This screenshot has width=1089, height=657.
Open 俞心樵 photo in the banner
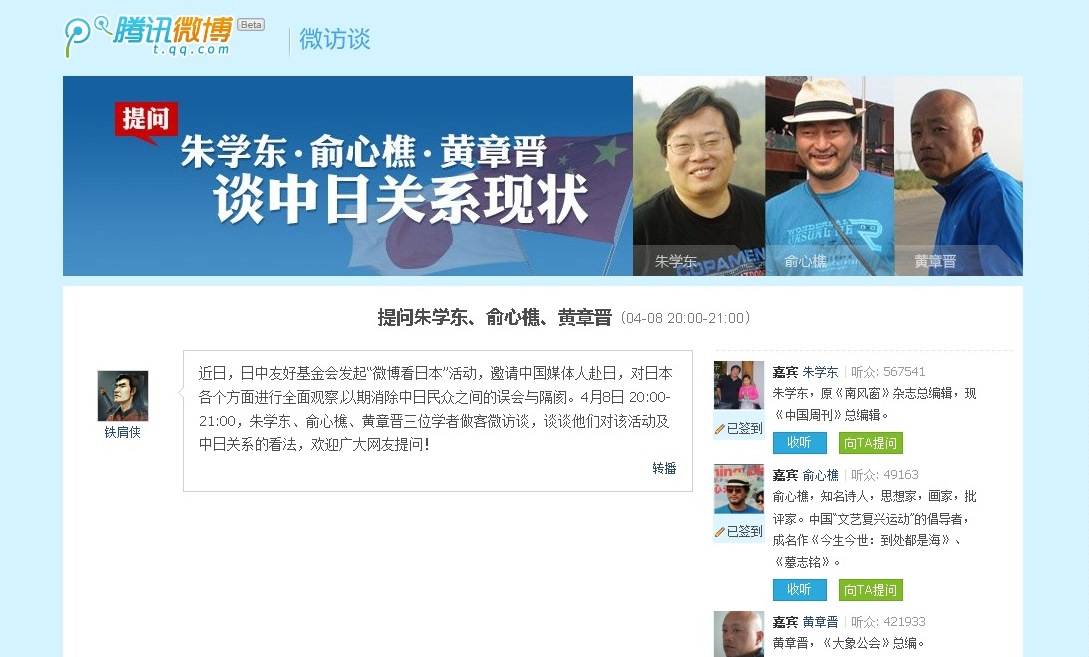pyautogui.click(x=829, y=176)
